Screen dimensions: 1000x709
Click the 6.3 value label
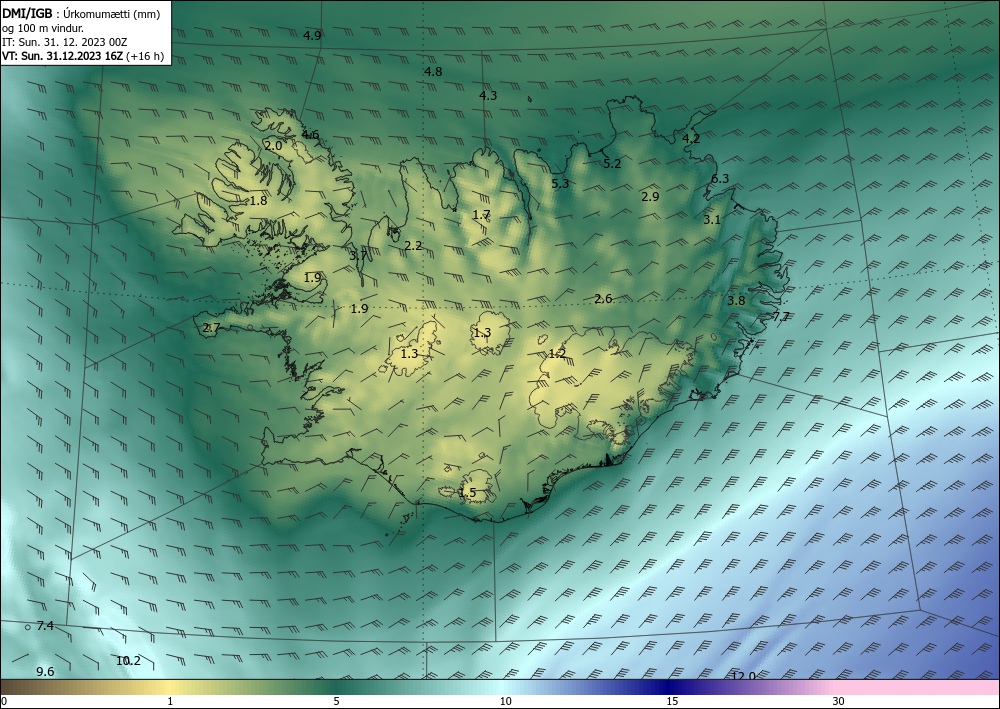coord(720,179)
